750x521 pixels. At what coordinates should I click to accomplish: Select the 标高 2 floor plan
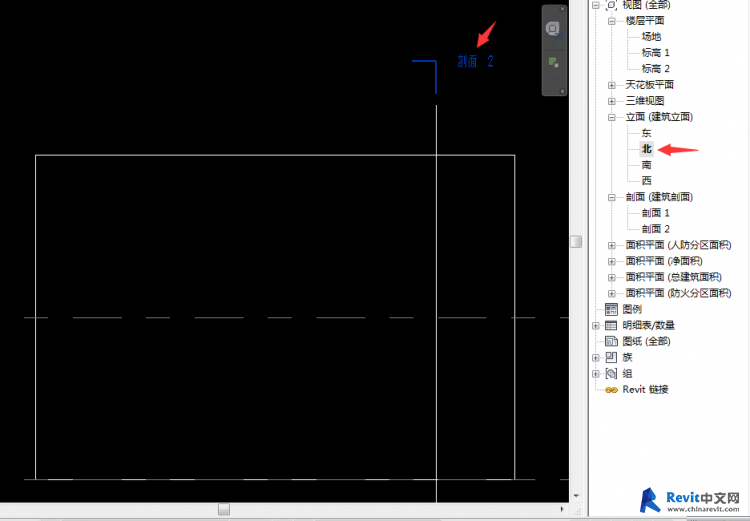655,68
